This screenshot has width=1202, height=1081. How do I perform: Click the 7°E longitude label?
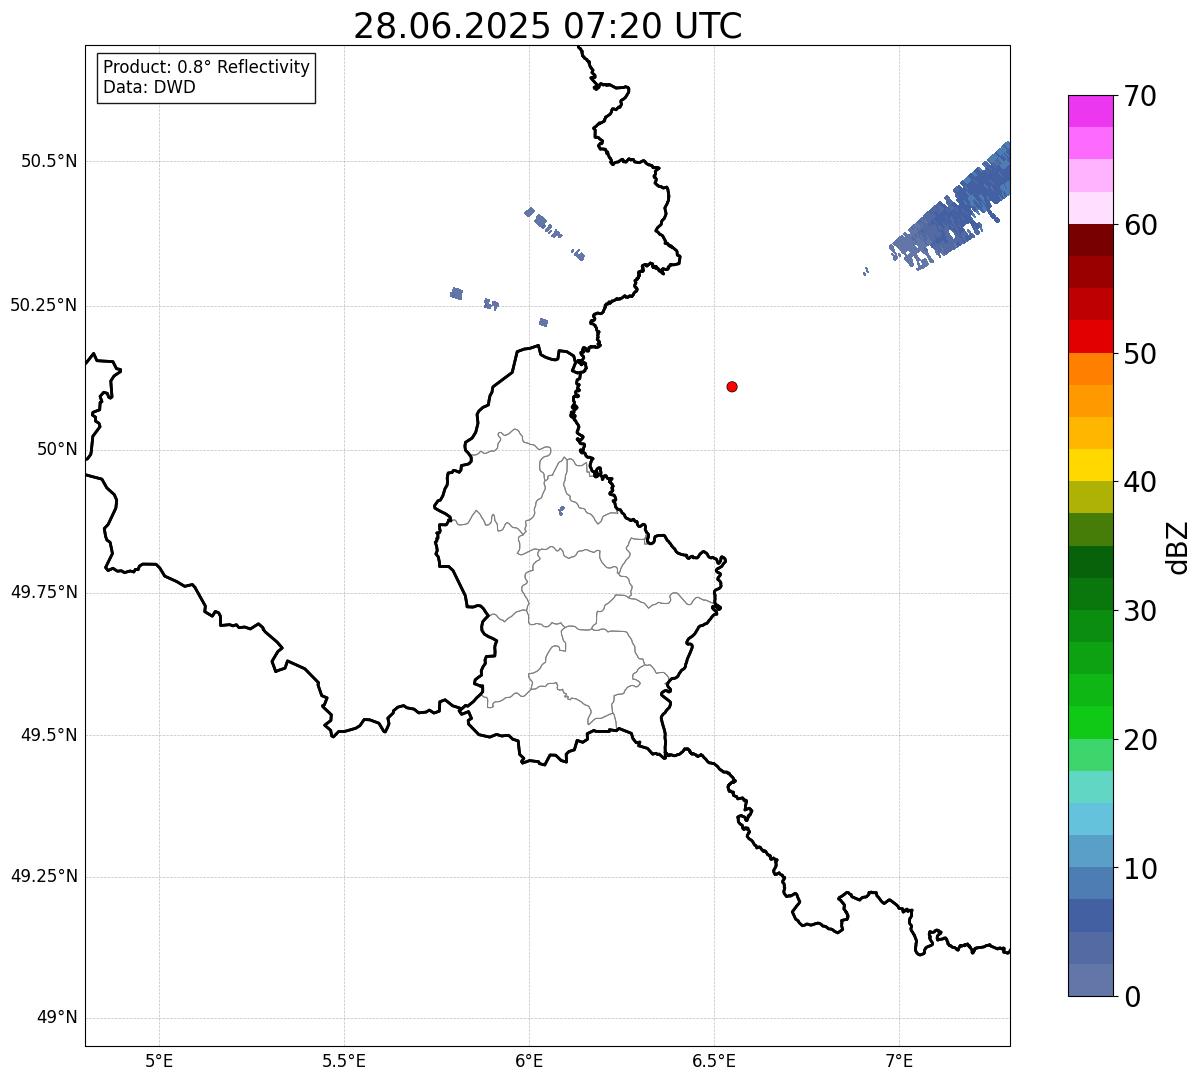point(899,1060)
